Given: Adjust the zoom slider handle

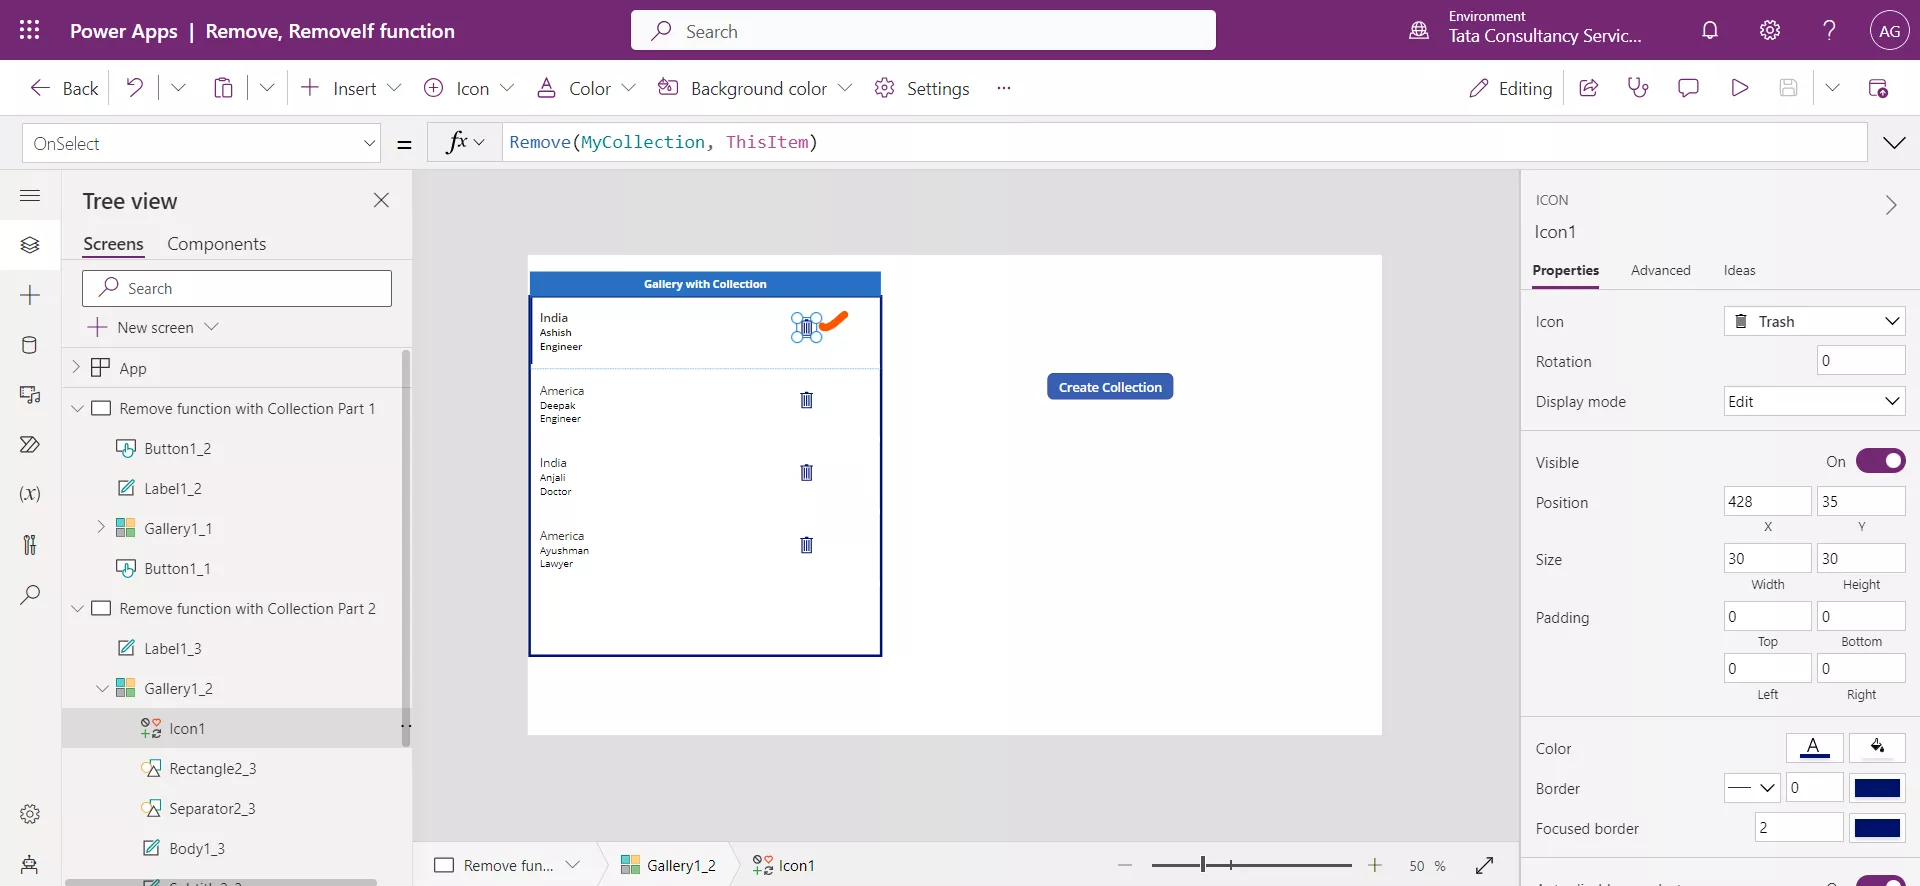Looking at the screenshot, I should pos(1203,865).
